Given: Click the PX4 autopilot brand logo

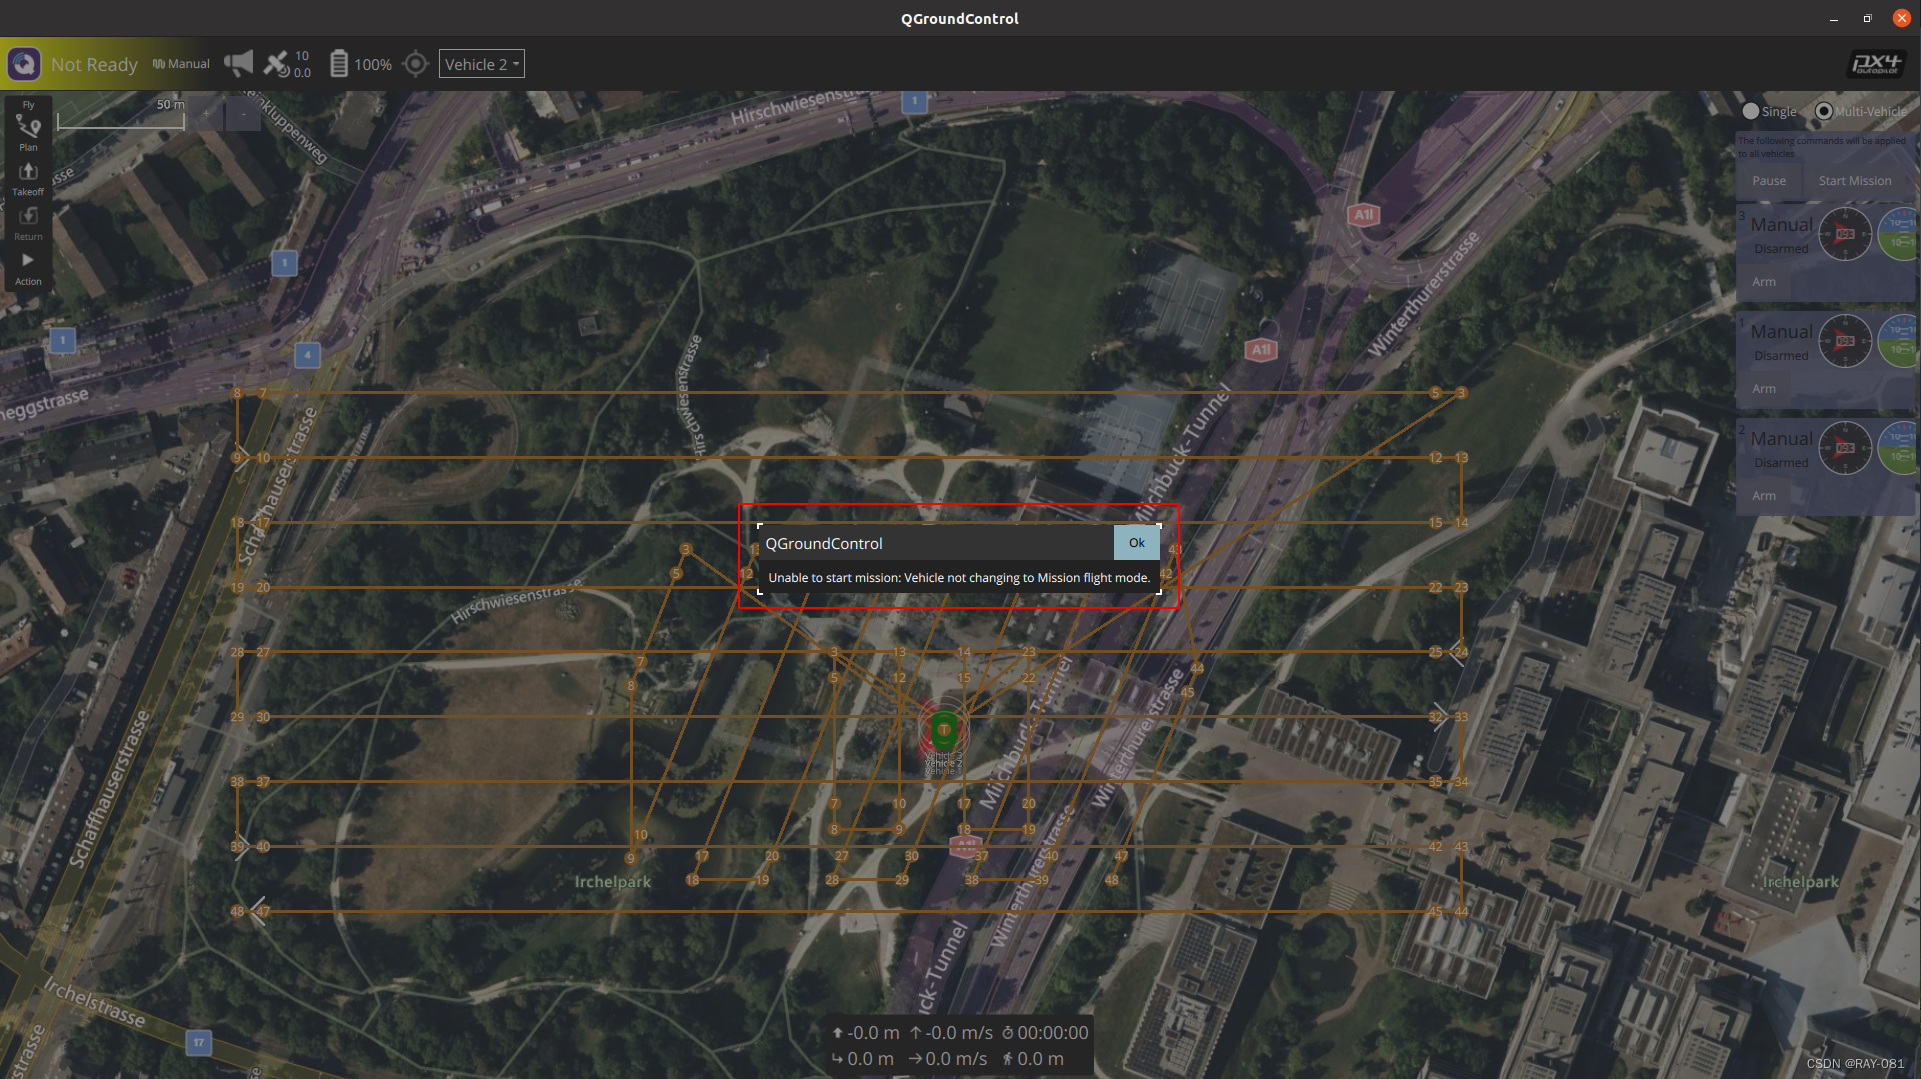Looking at the screenshot, I should pyautogui.click(x=1875, y=64).
